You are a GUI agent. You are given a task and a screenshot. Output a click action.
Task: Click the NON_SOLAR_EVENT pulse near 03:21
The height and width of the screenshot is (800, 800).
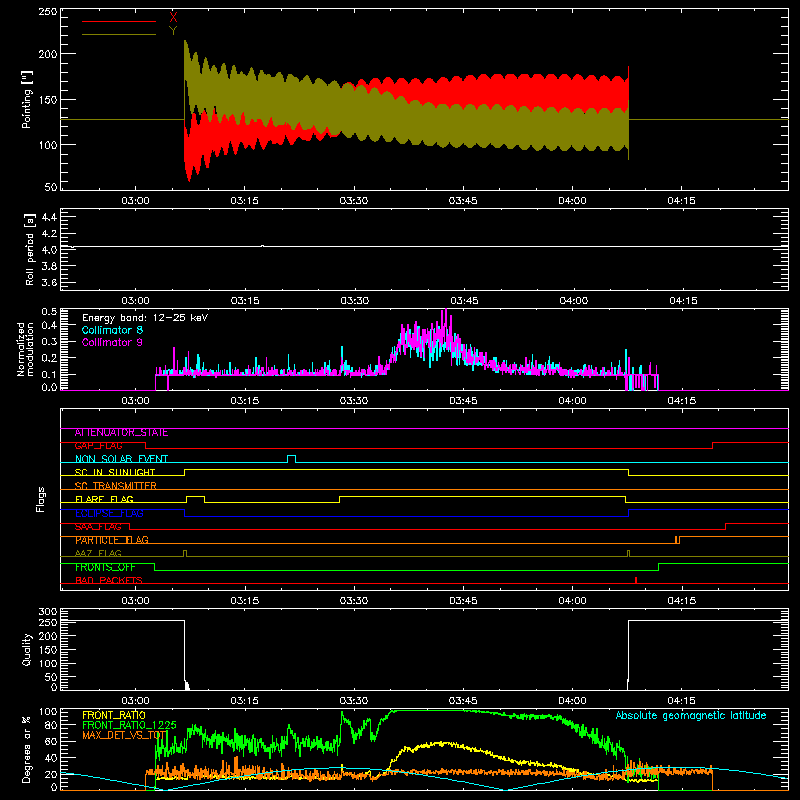tap(291, 459)
